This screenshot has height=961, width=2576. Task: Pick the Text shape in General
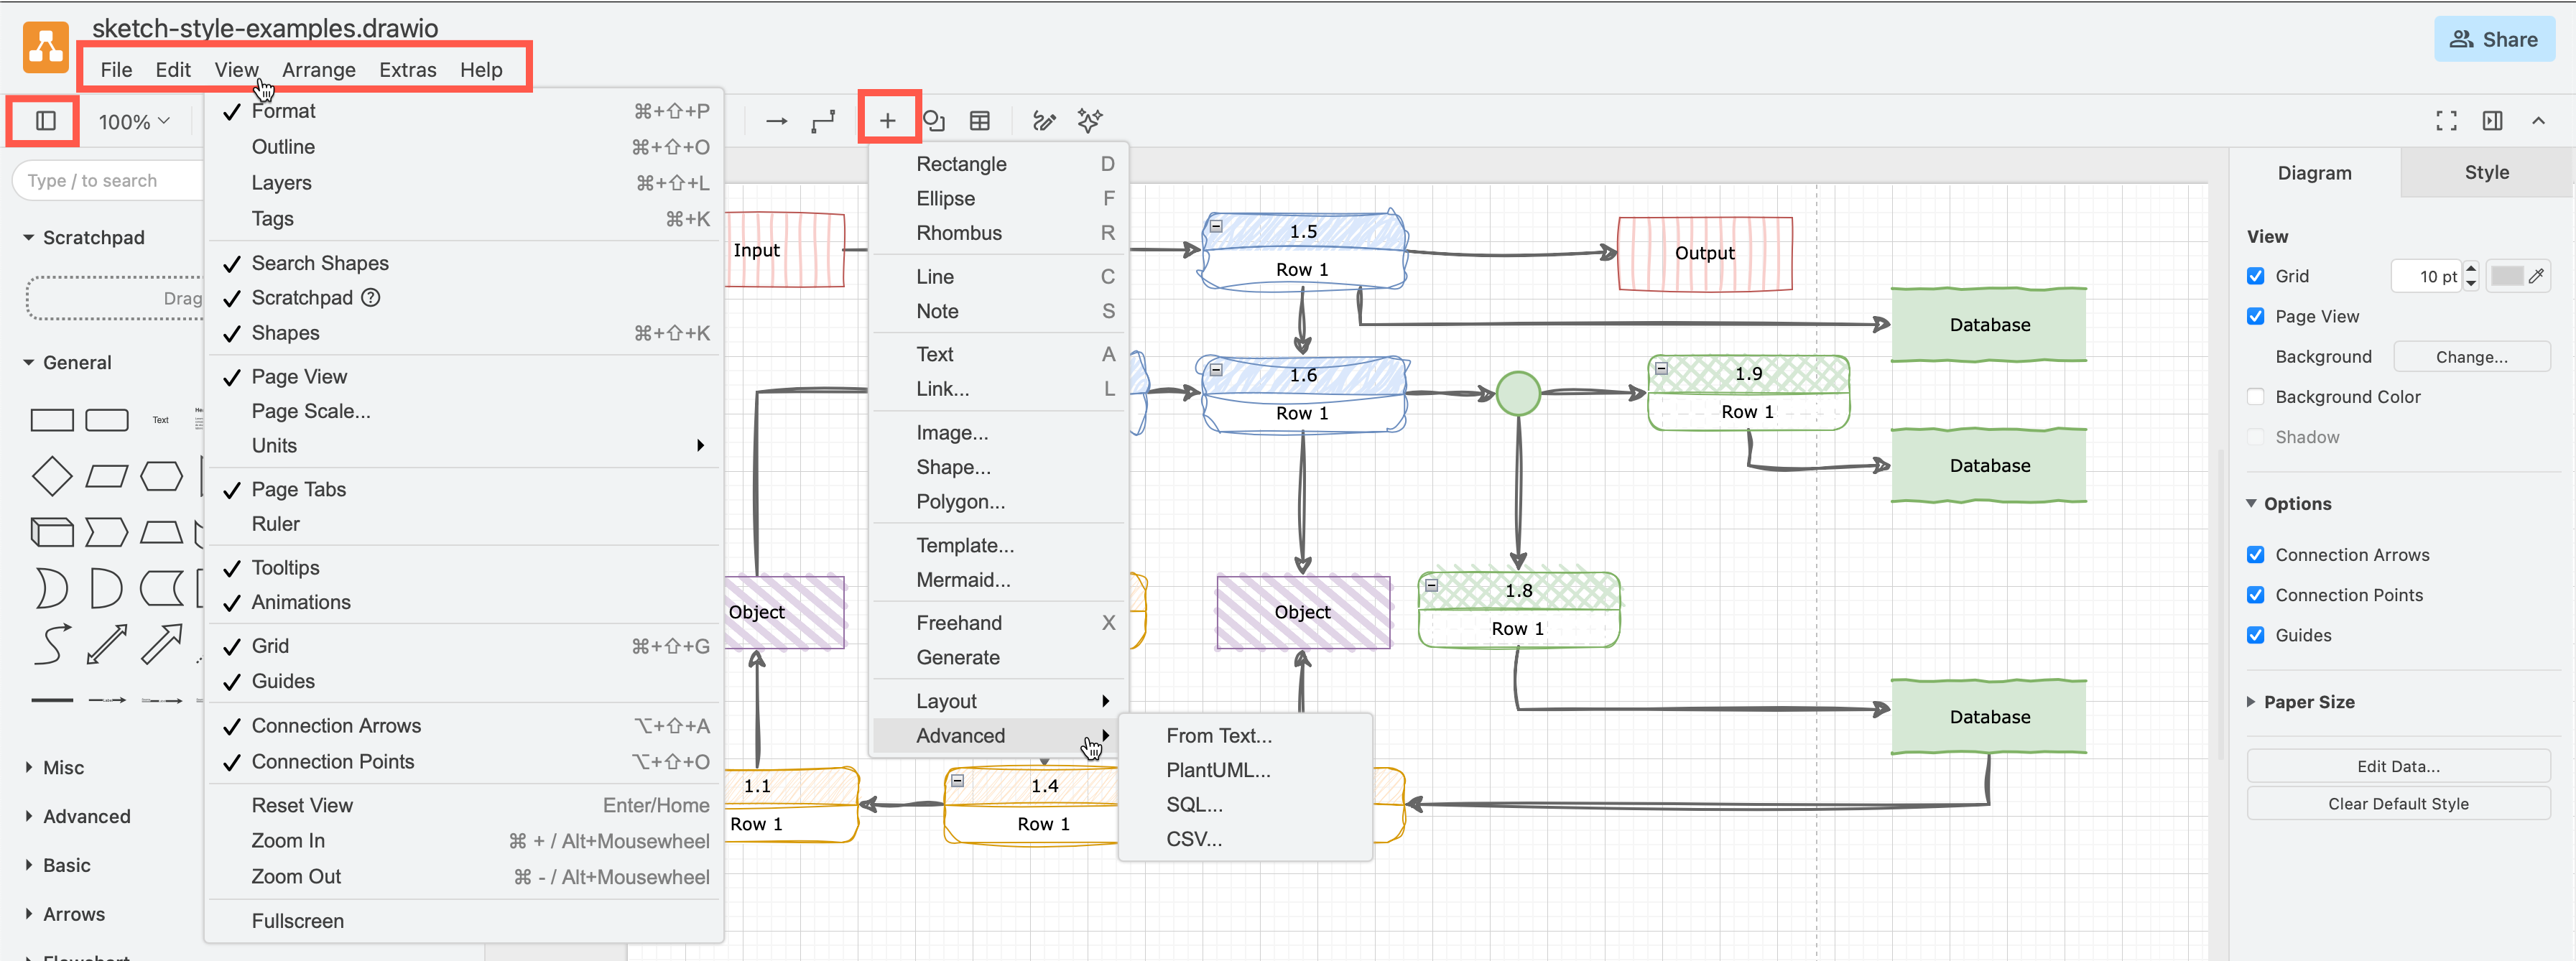(x=161, y=420)
